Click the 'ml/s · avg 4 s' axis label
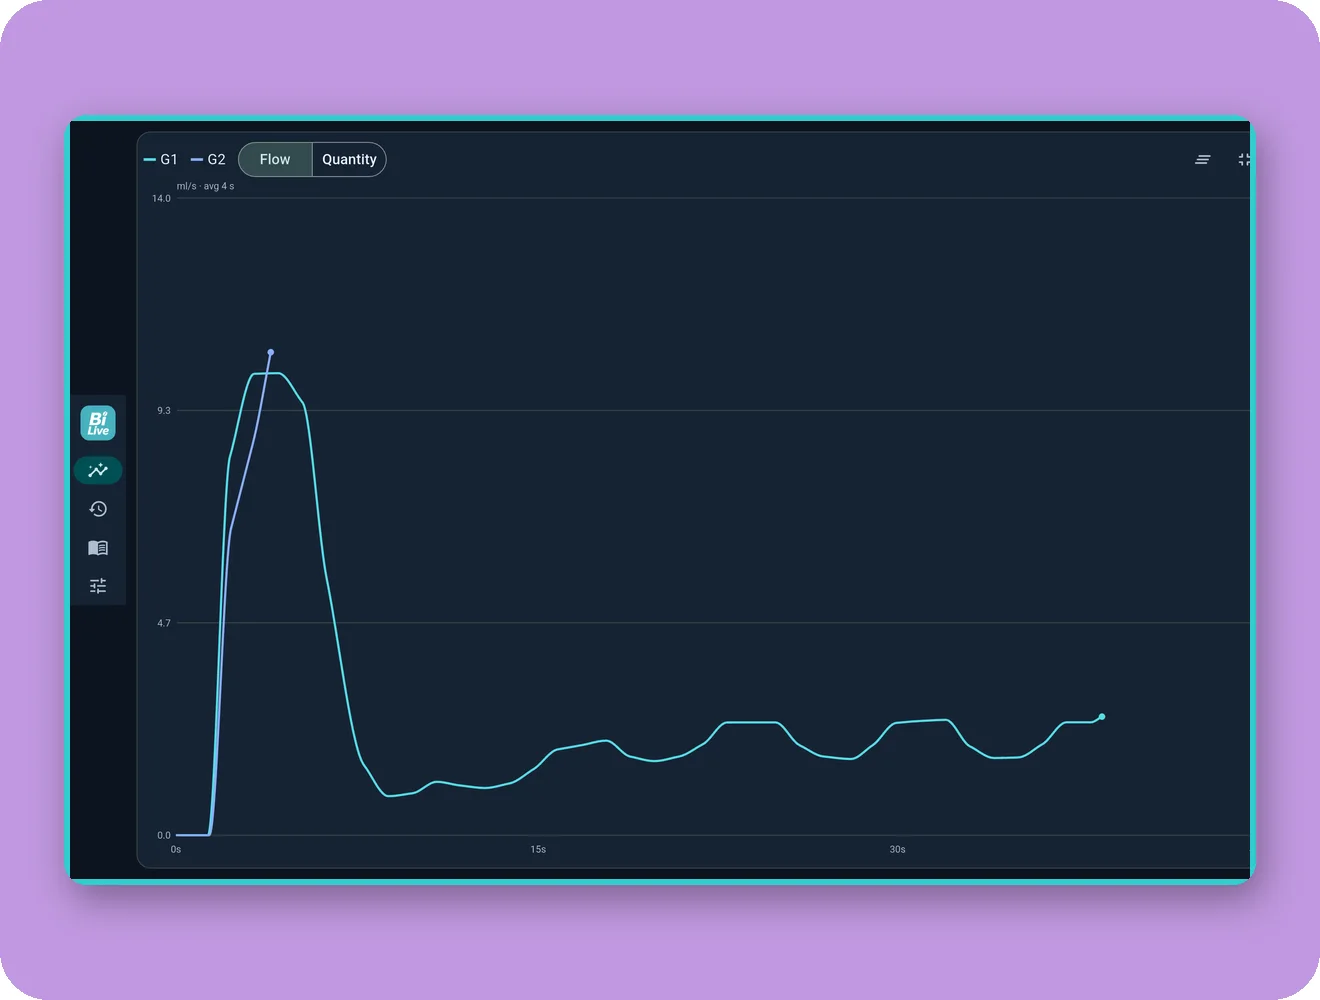1320x1000 pixels. [205, 186]
